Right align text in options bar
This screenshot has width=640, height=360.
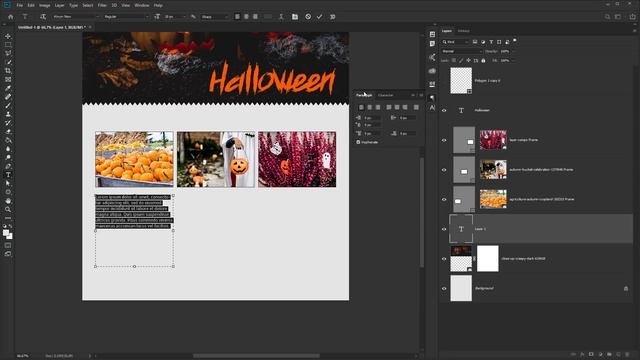pyautogui.click(x=255, y=17)
